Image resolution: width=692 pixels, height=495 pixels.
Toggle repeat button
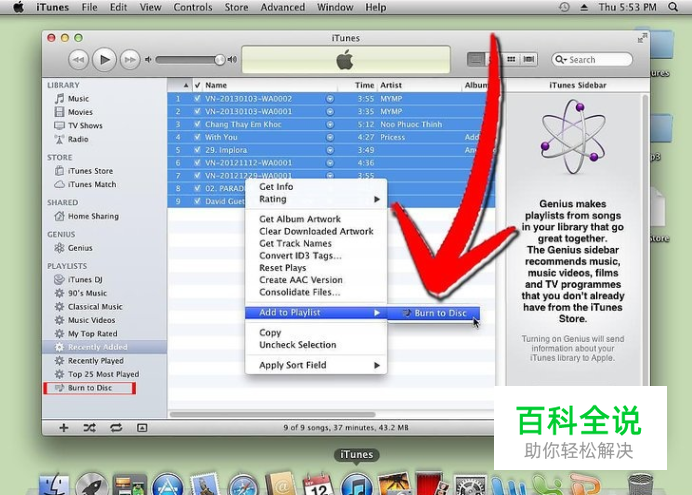(x=116, y=428)
